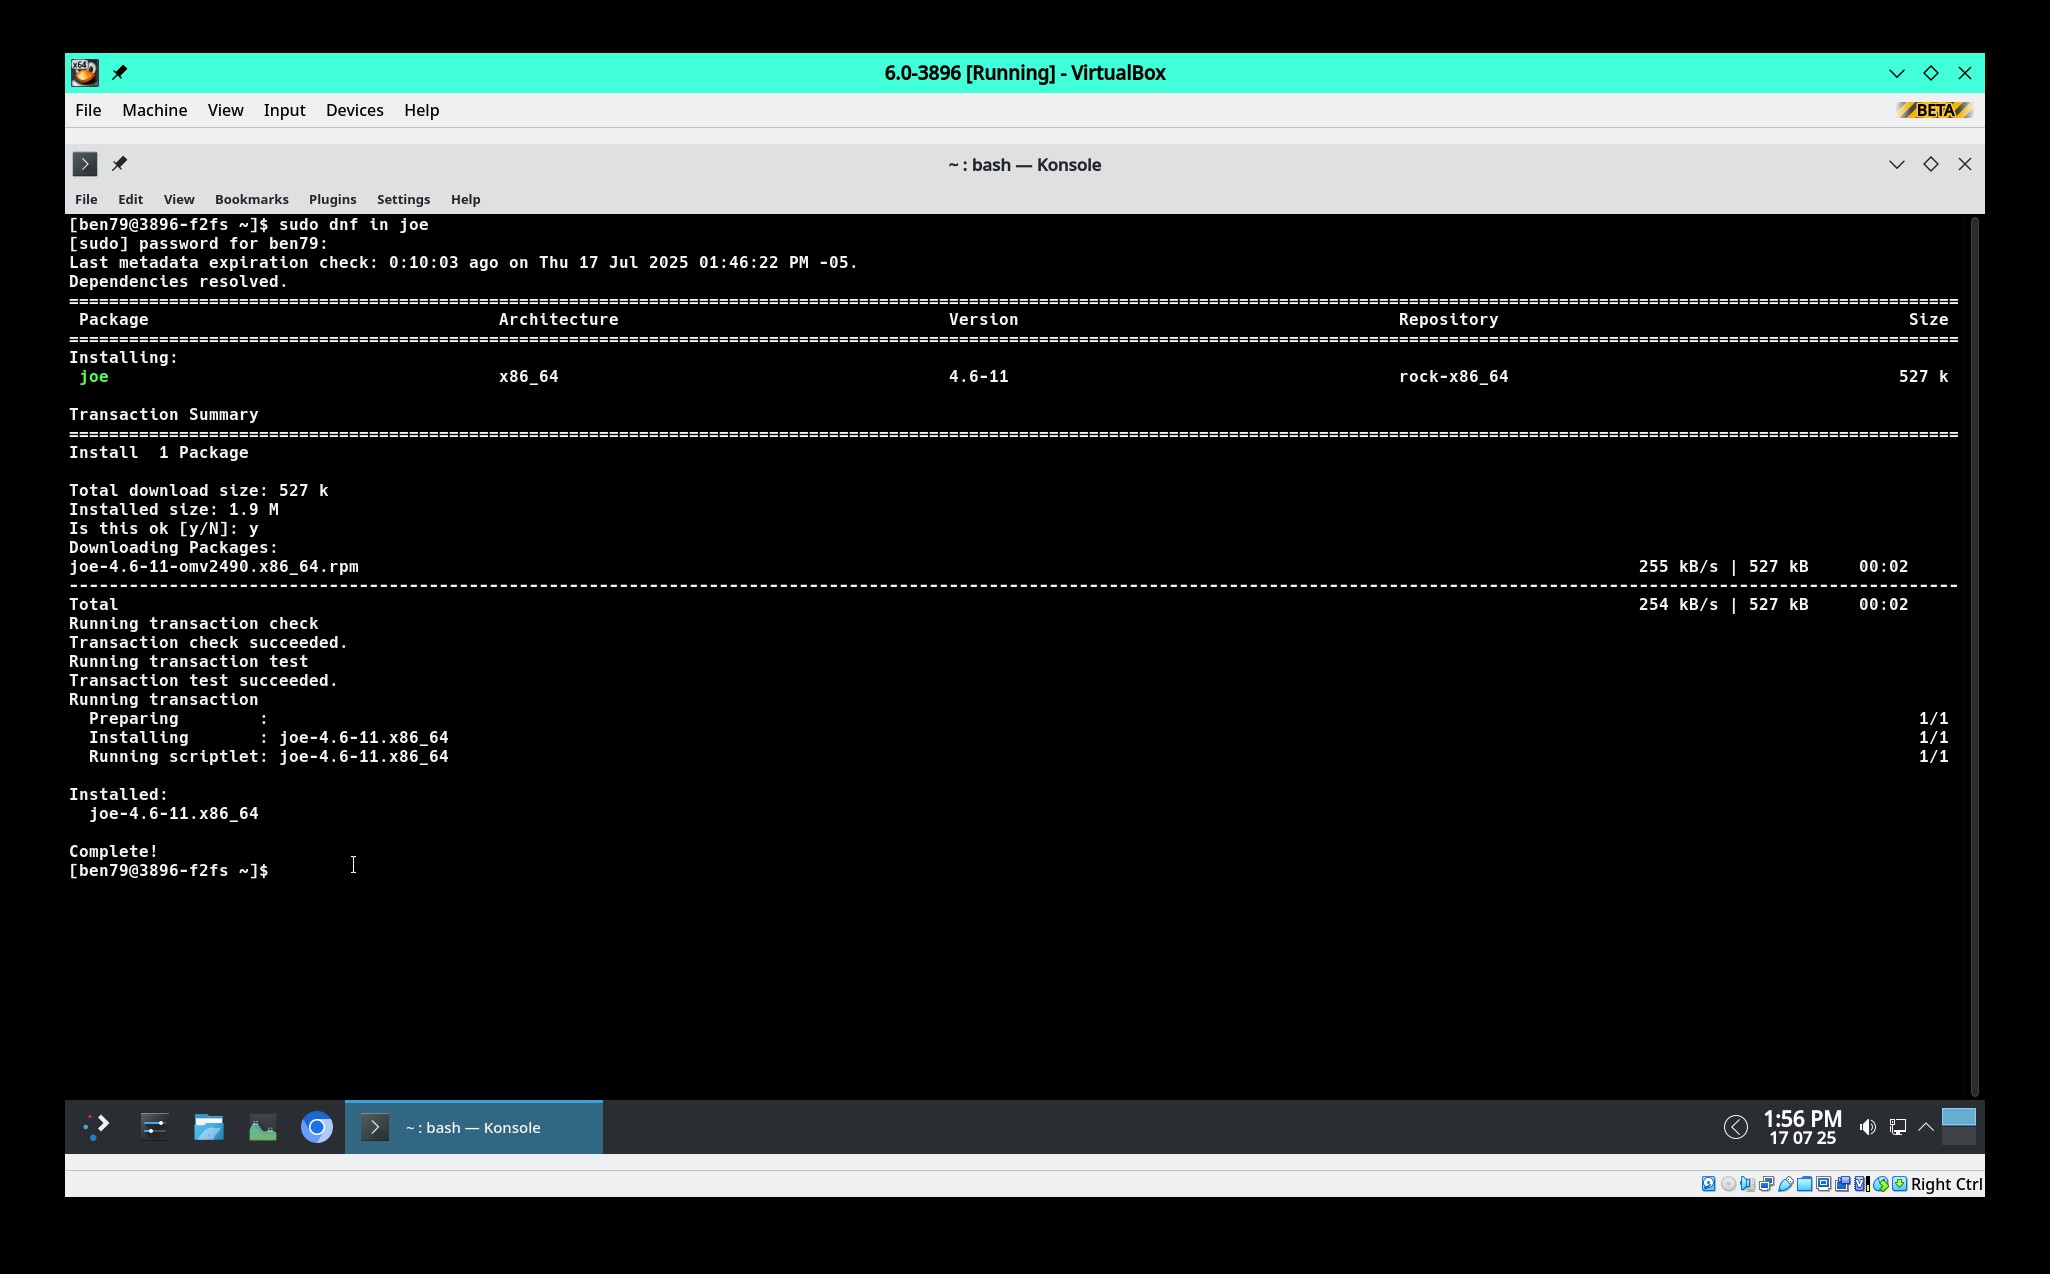Open the 1:56 PM clock calendar
Image resolution: width=2050 pixels, height=1274 pixels.
1802,1127
